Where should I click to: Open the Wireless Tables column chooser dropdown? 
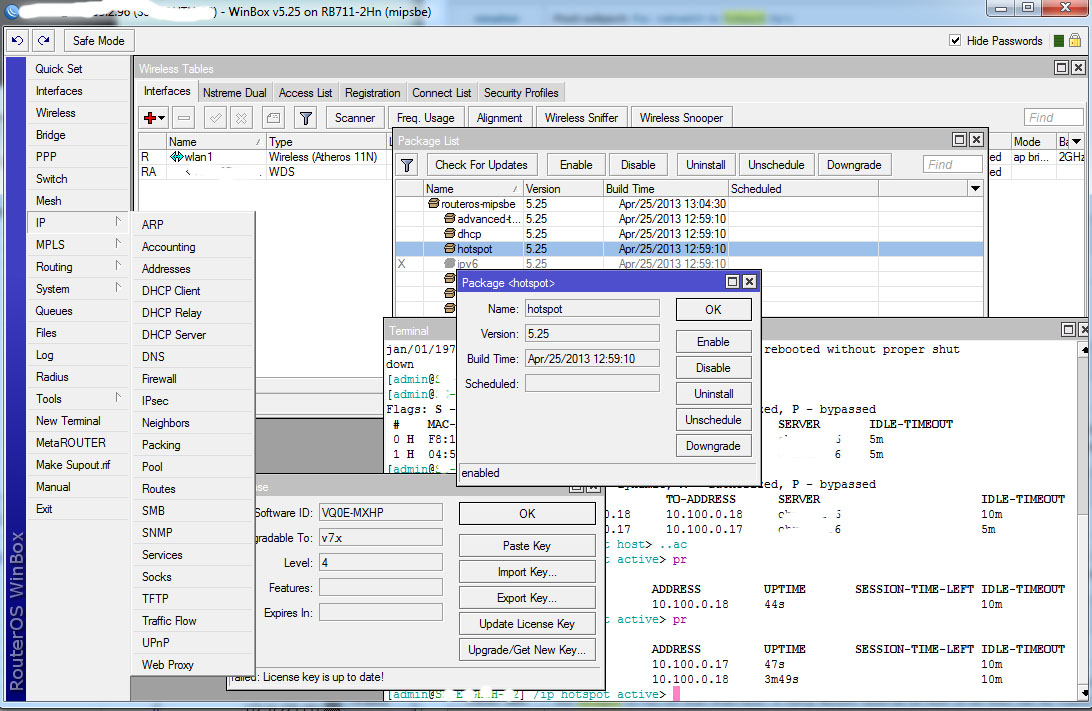(1077, 141)
